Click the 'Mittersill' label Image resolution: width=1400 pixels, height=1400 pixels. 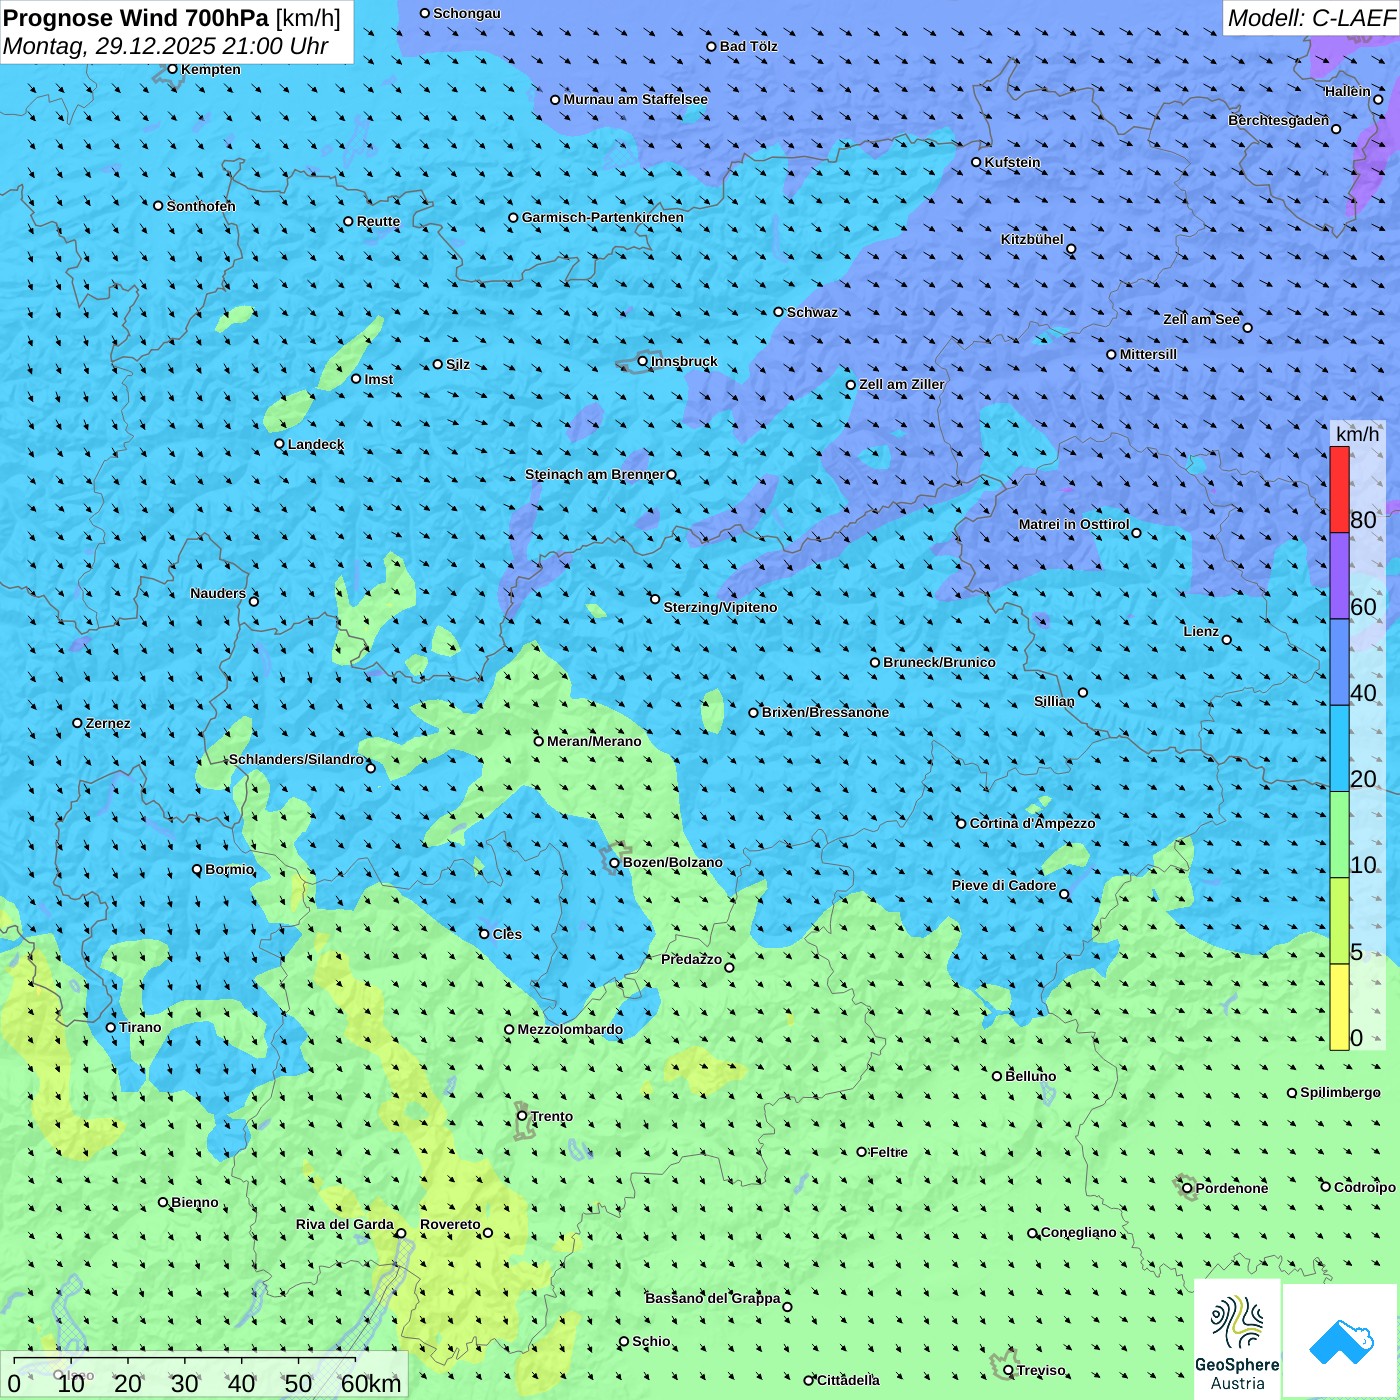coord(1148,354)
